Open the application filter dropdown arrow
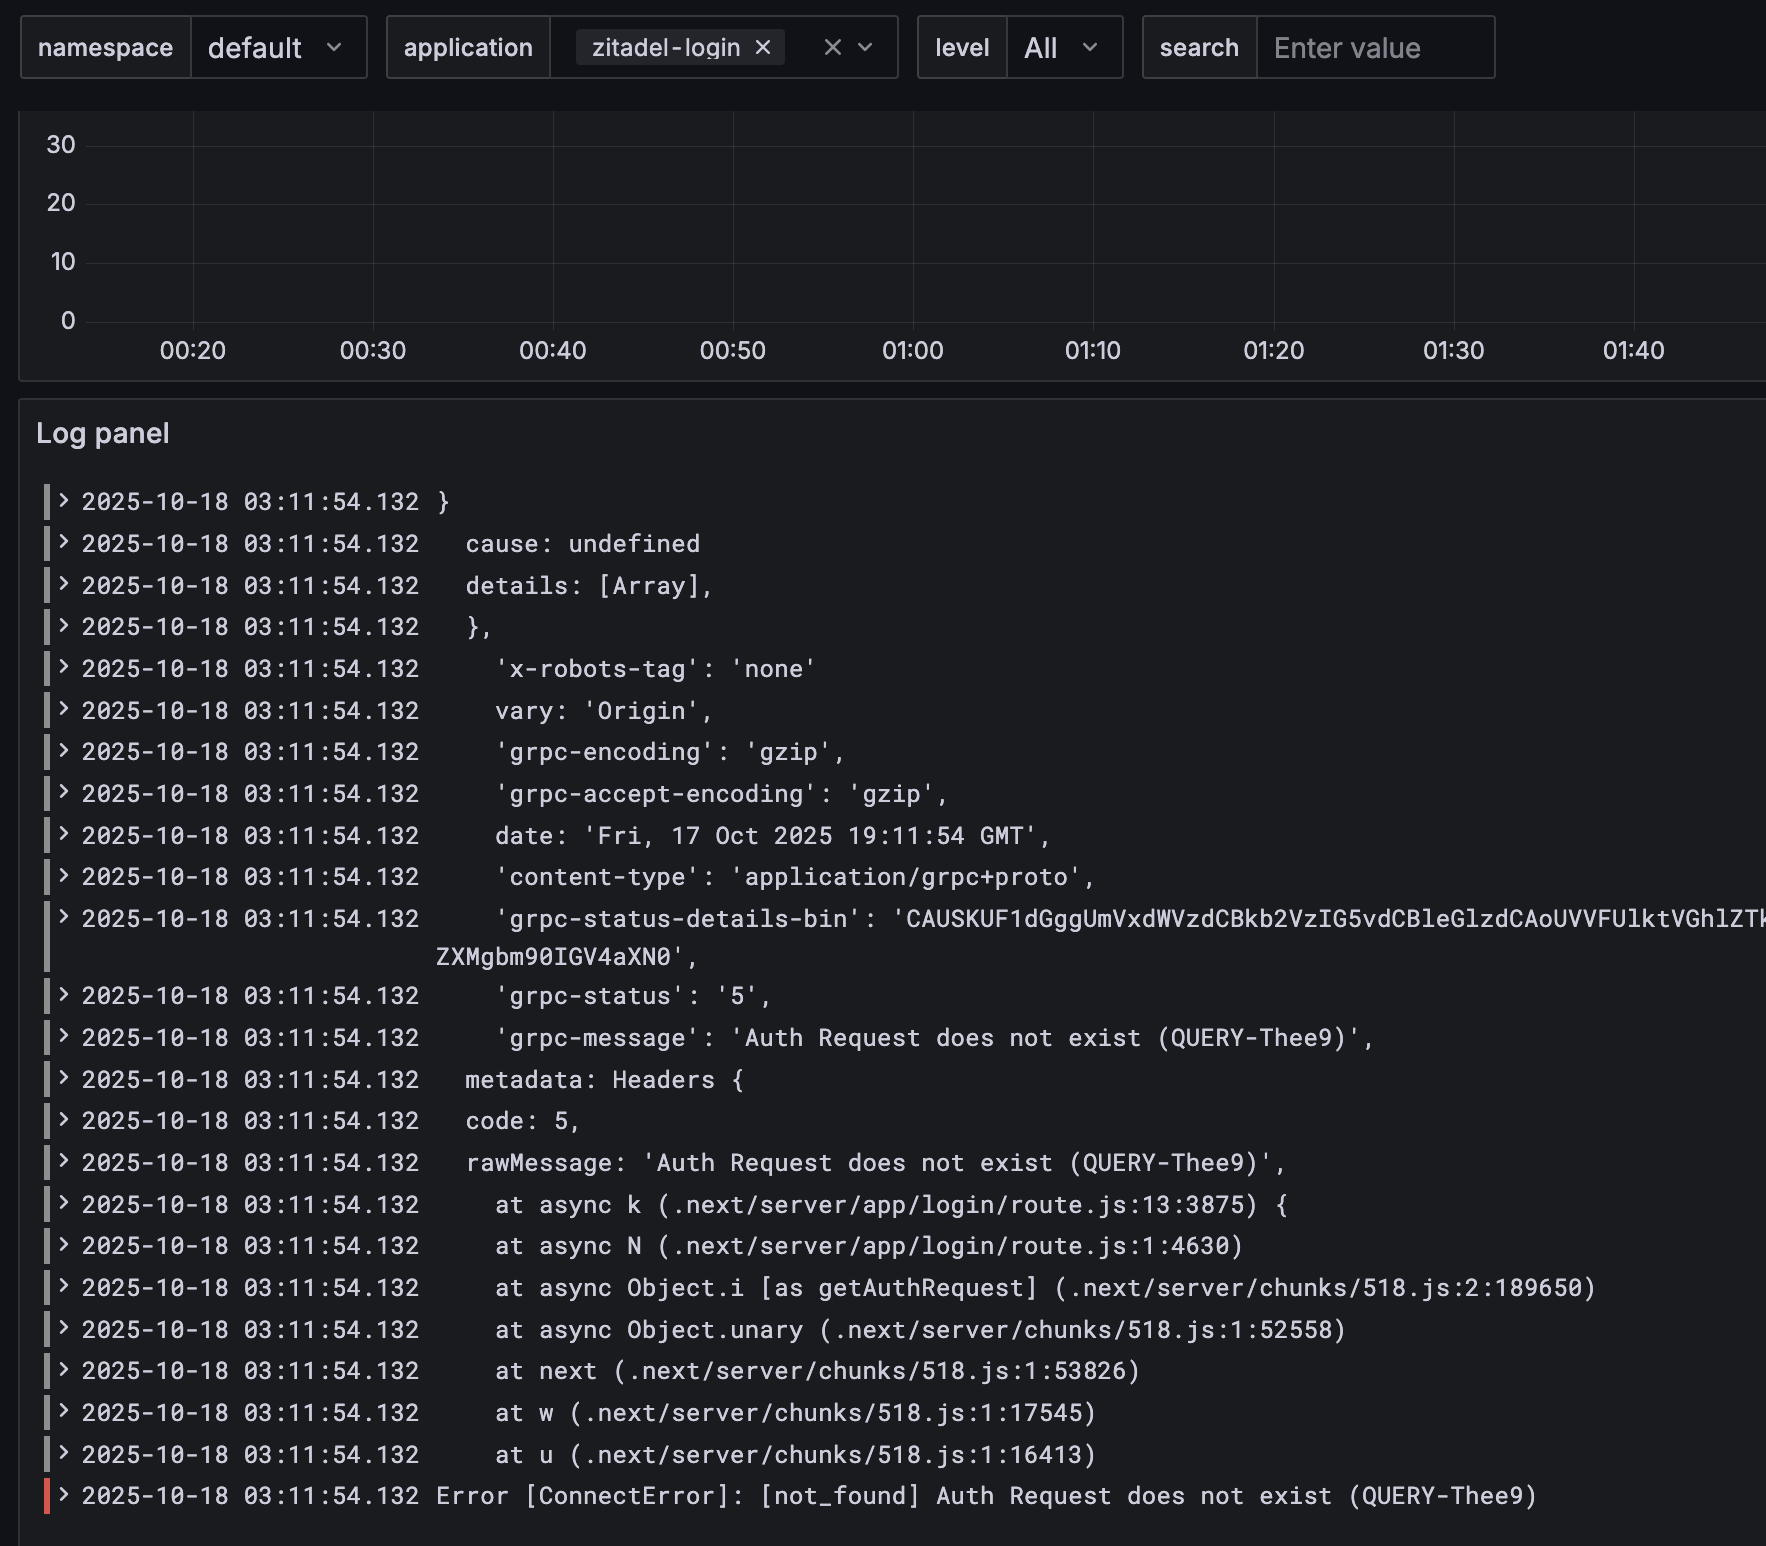Viewport: 1766px width, 1546px height. 866,47
